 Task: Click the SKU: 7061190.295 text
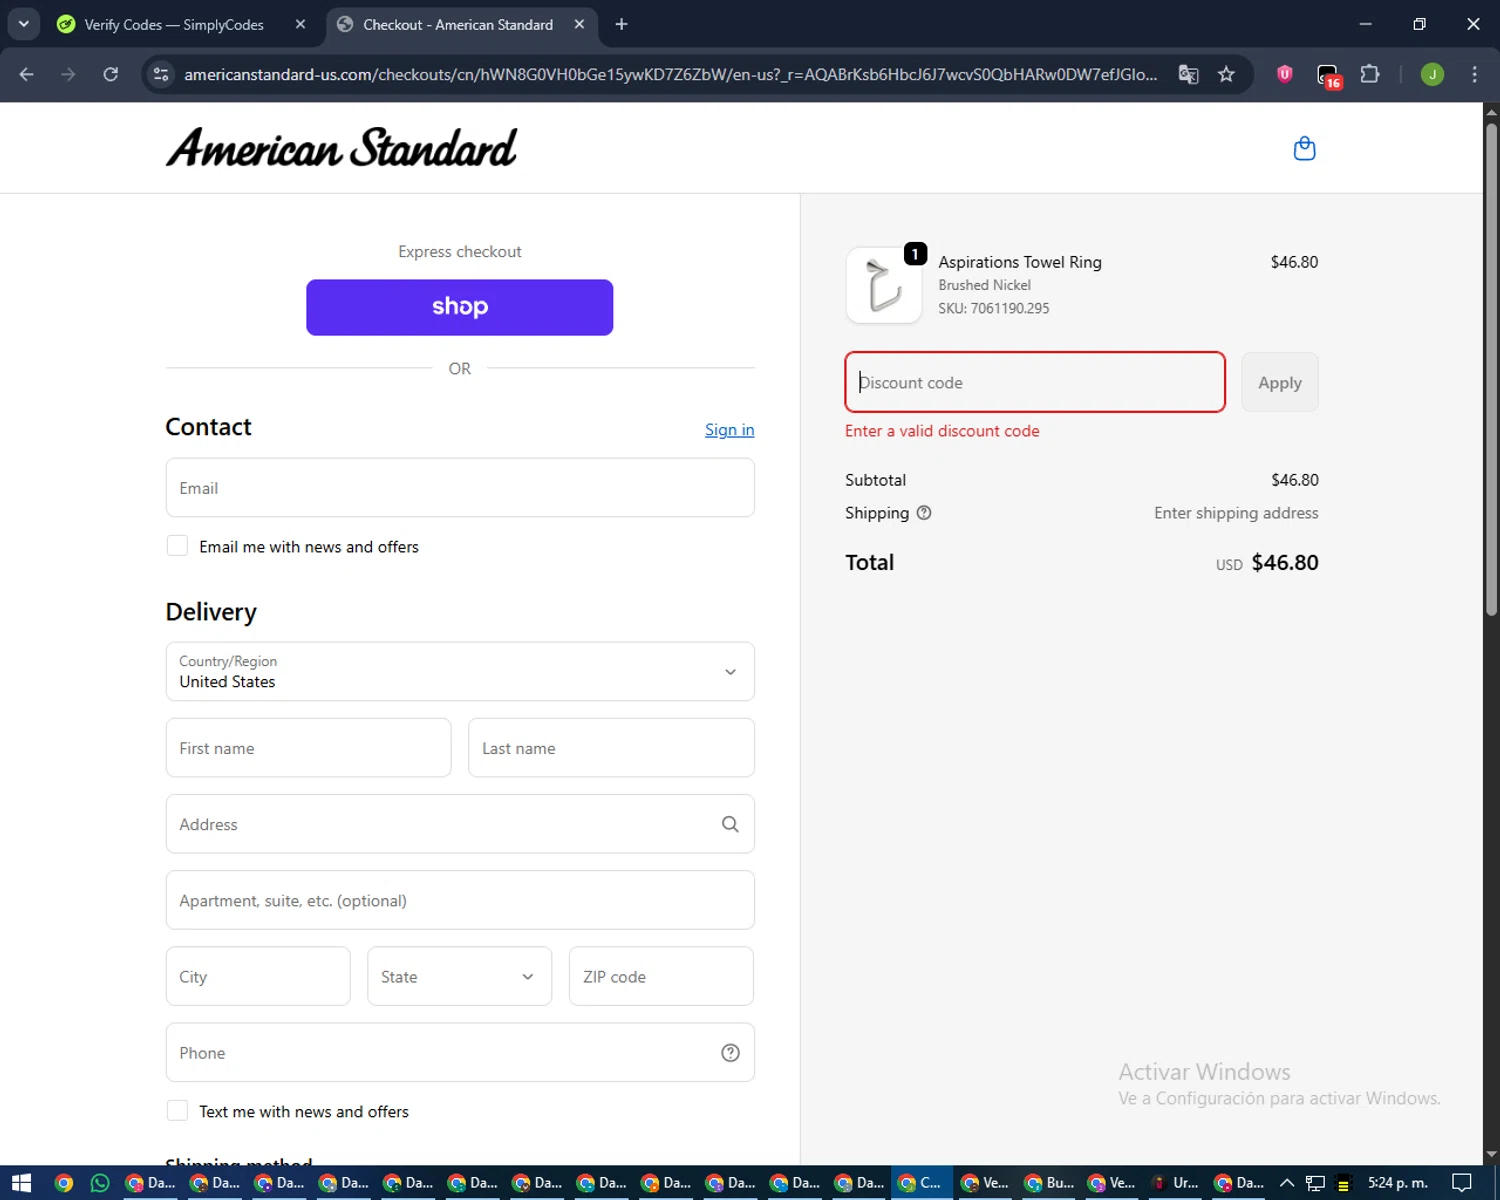[x=994, y=308]
